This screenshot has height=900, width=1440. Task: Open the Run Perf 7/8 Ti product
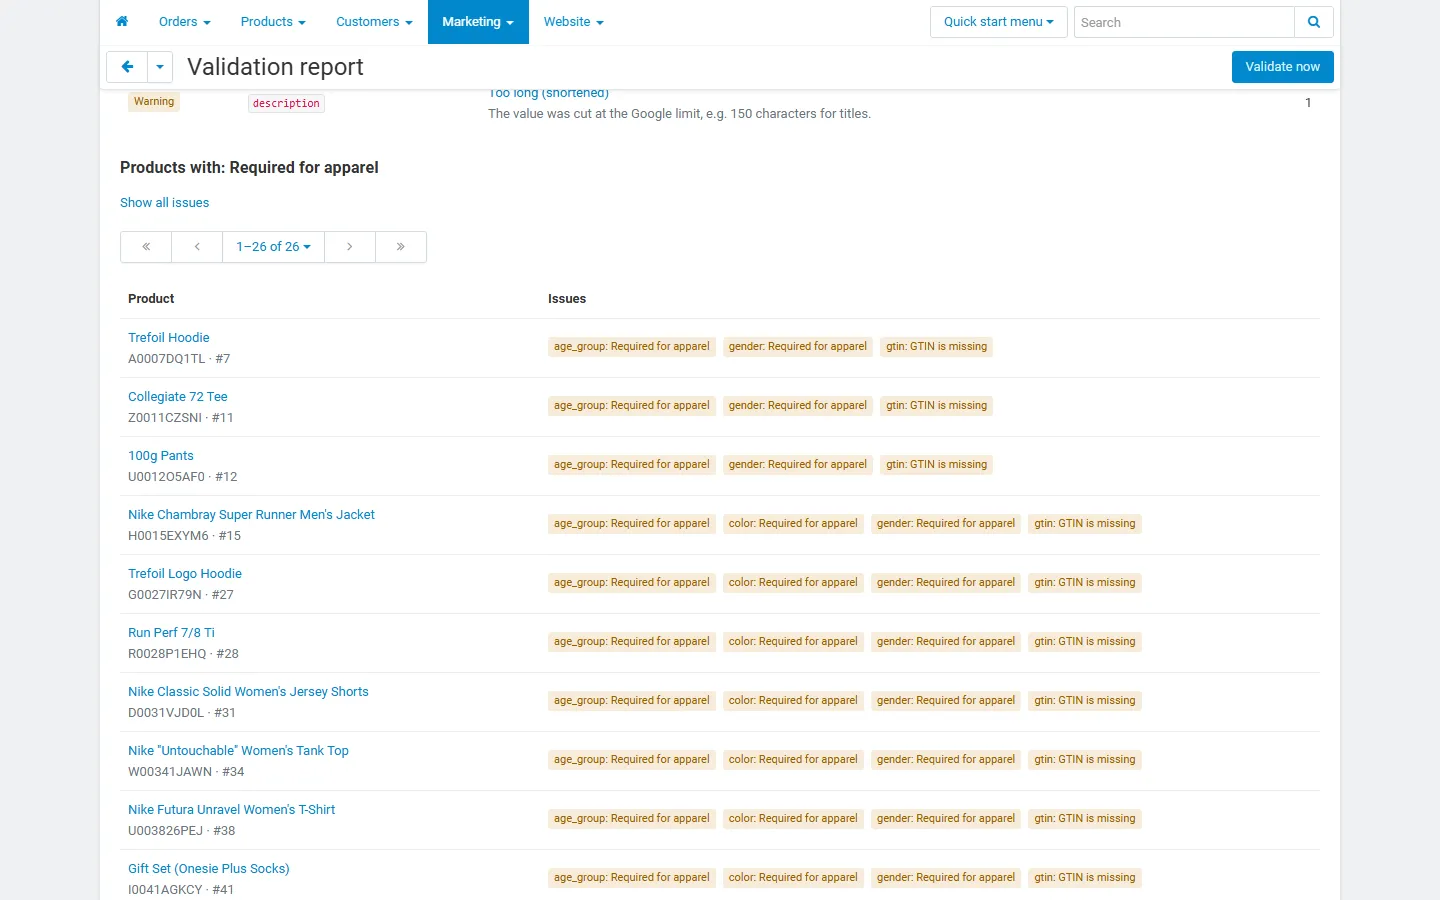171,633
